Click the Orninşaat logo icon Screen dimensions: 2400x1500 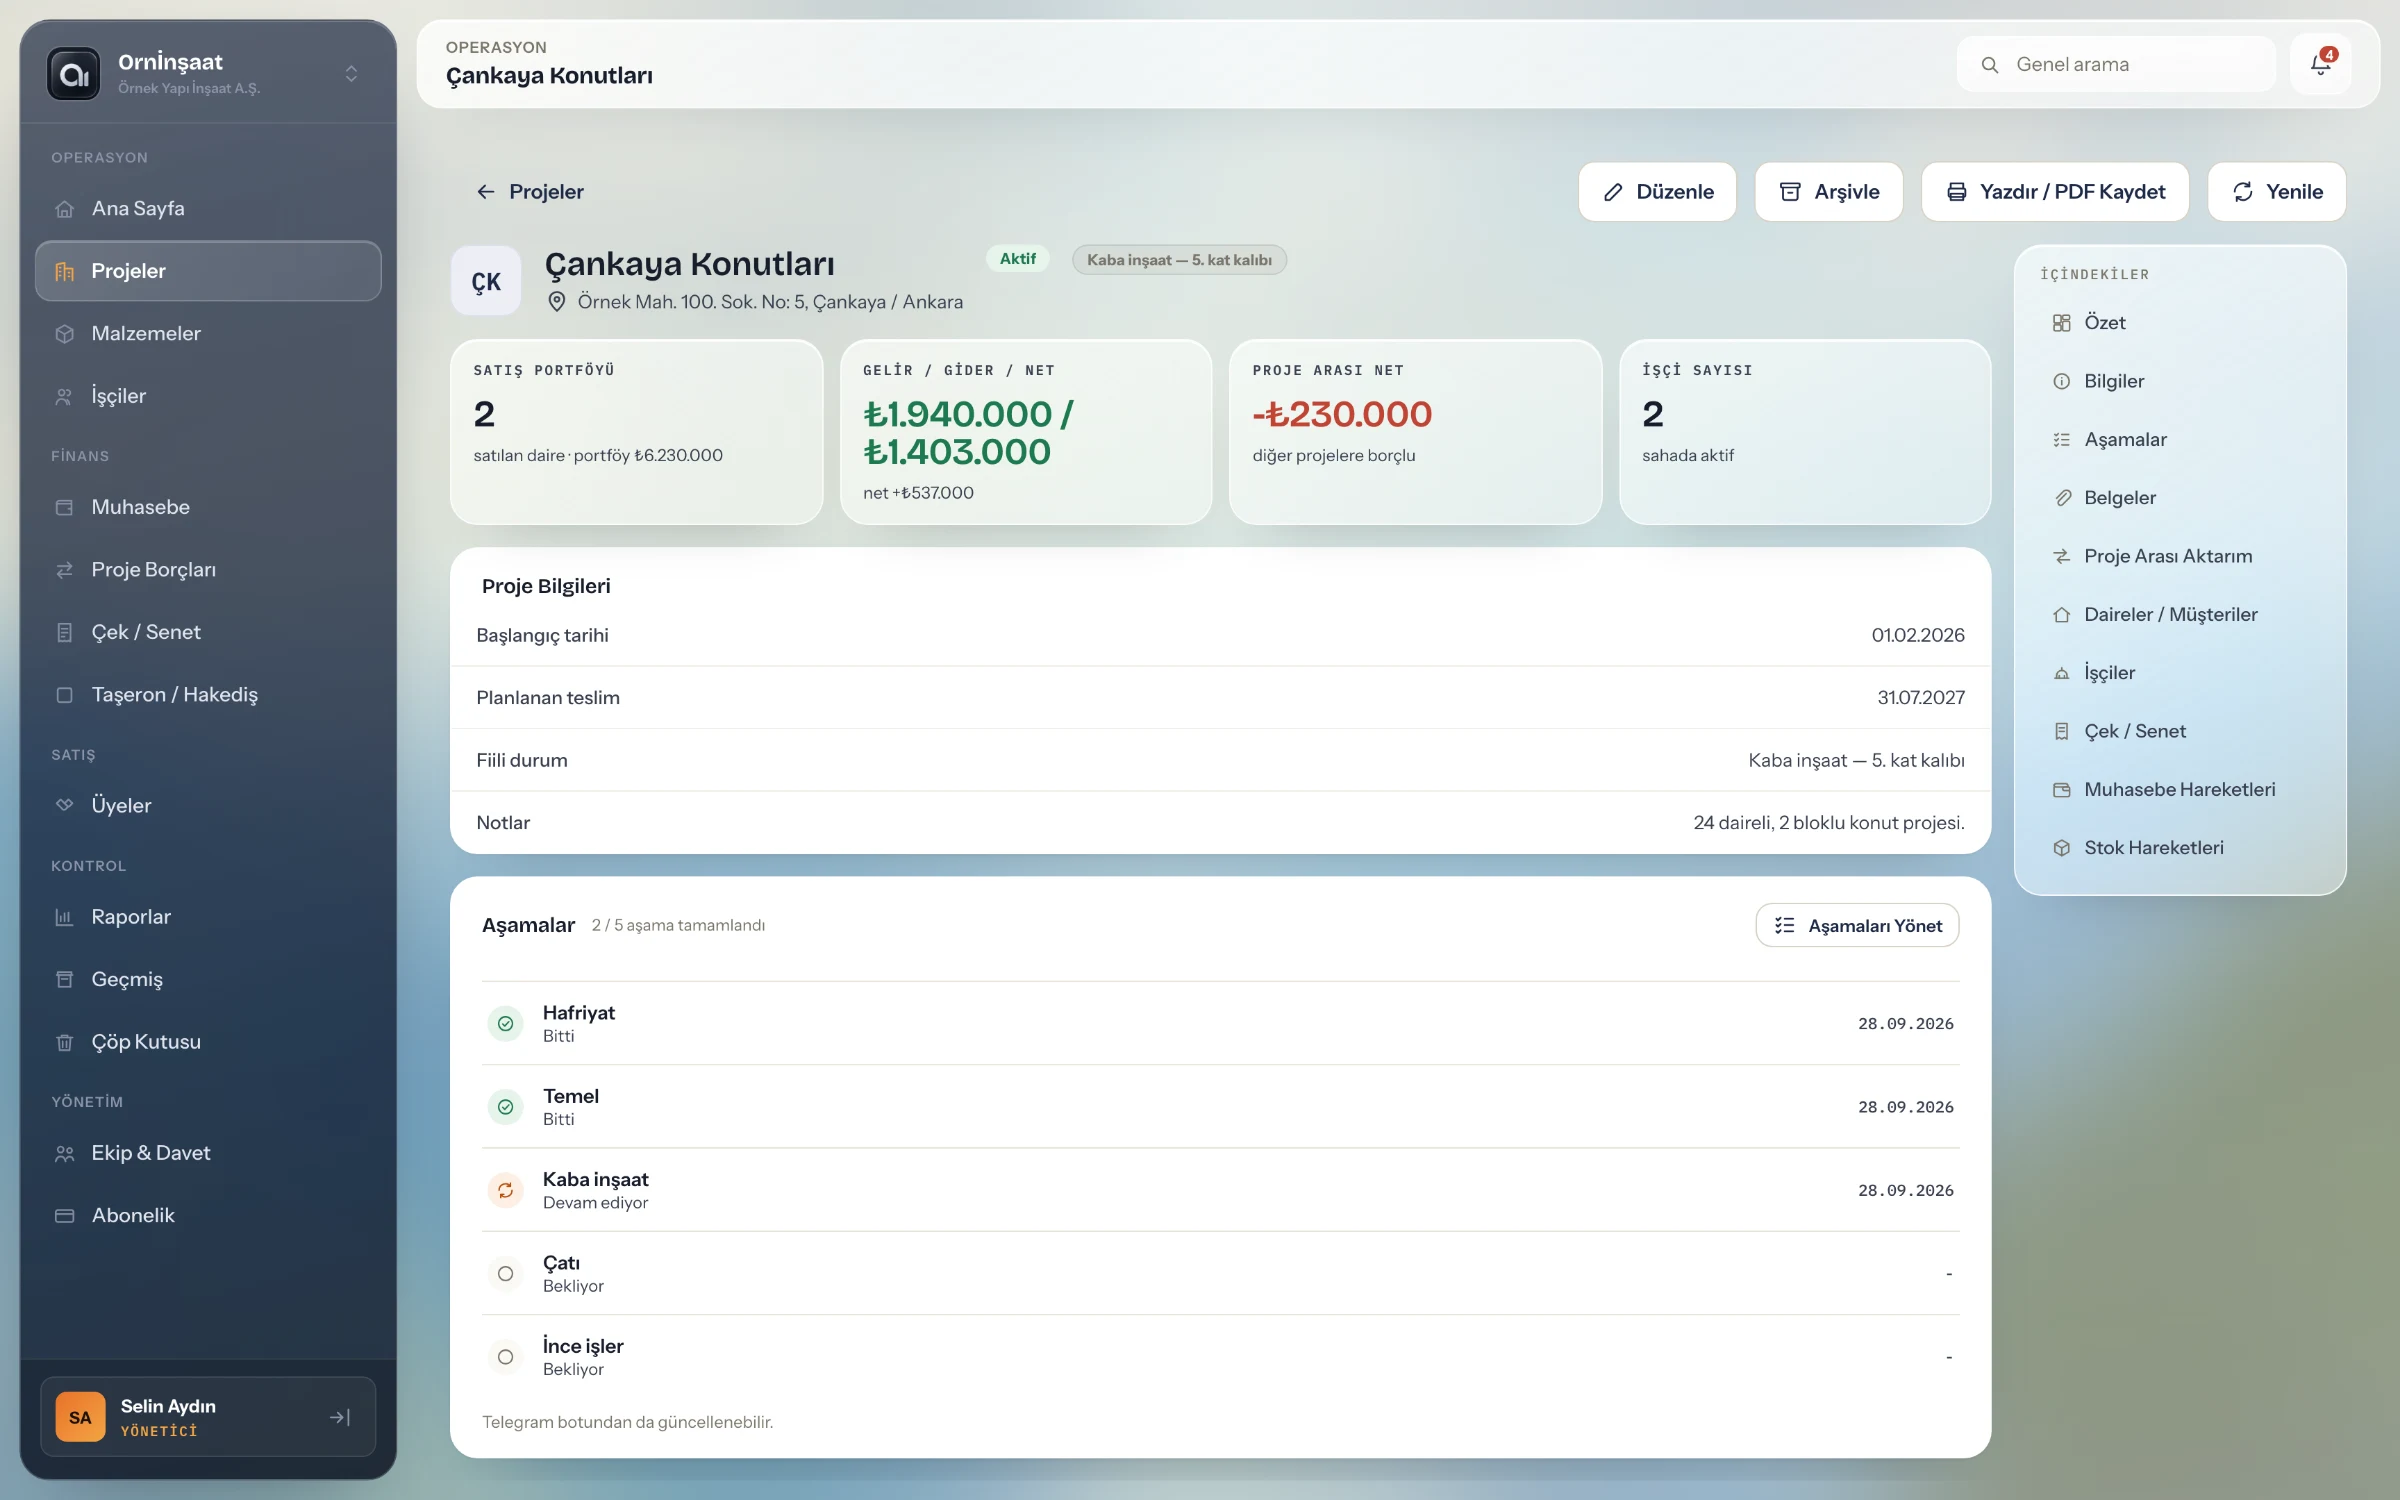(74, 73)
